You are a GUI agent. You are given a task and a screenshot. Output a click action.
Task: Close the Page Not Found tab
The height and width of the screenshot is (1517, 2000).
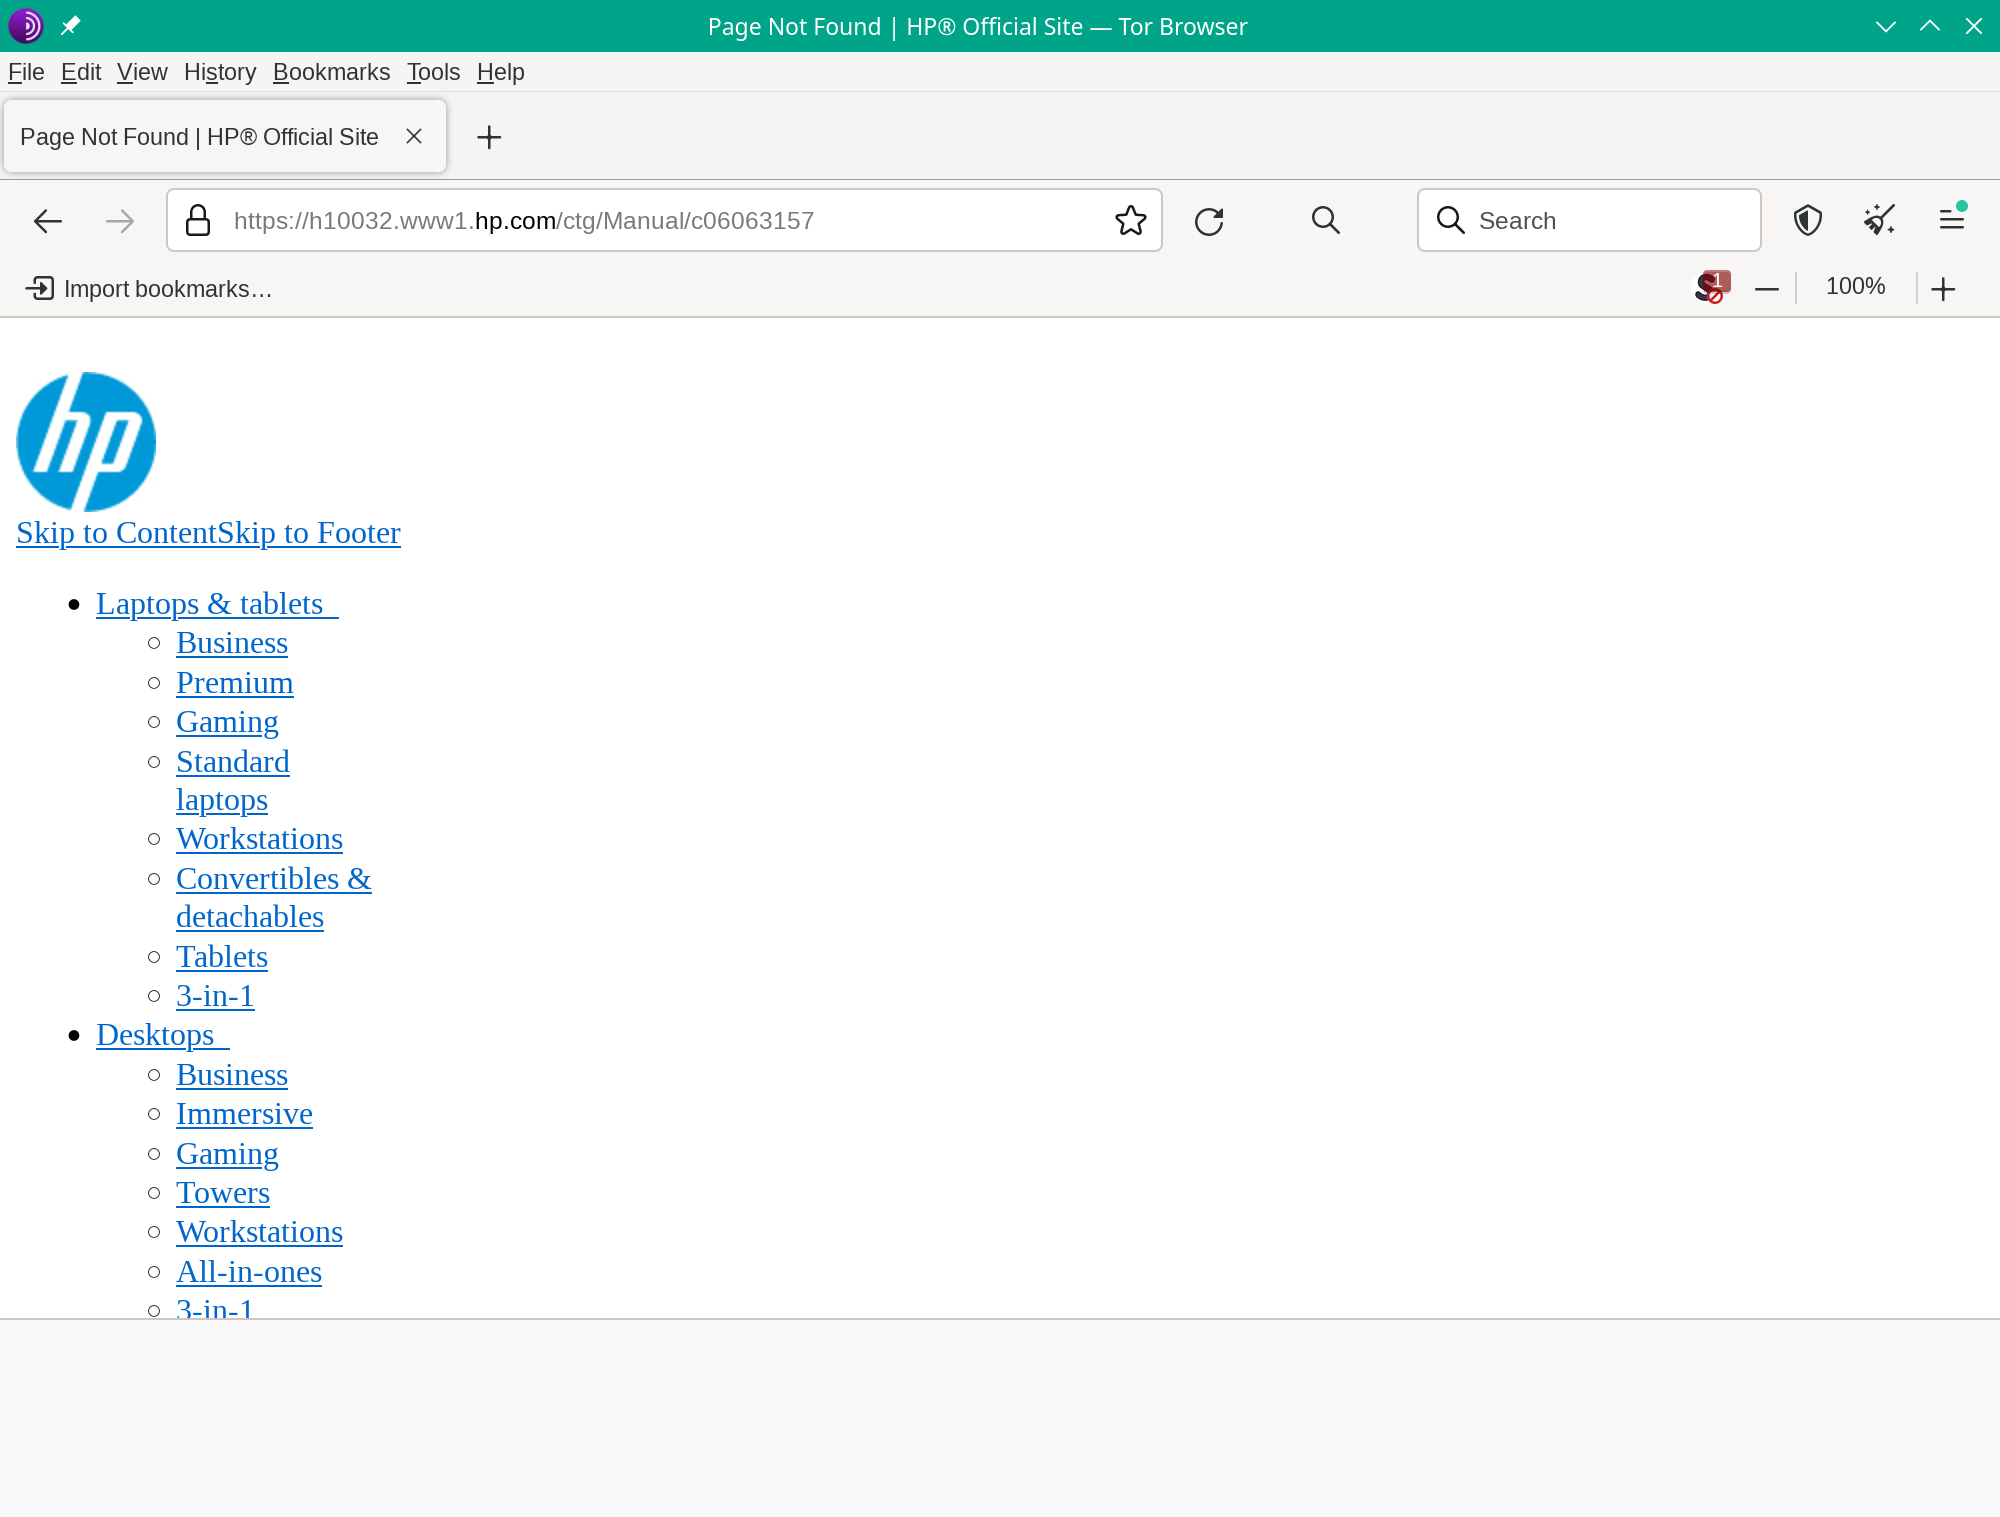coord(414,137)
